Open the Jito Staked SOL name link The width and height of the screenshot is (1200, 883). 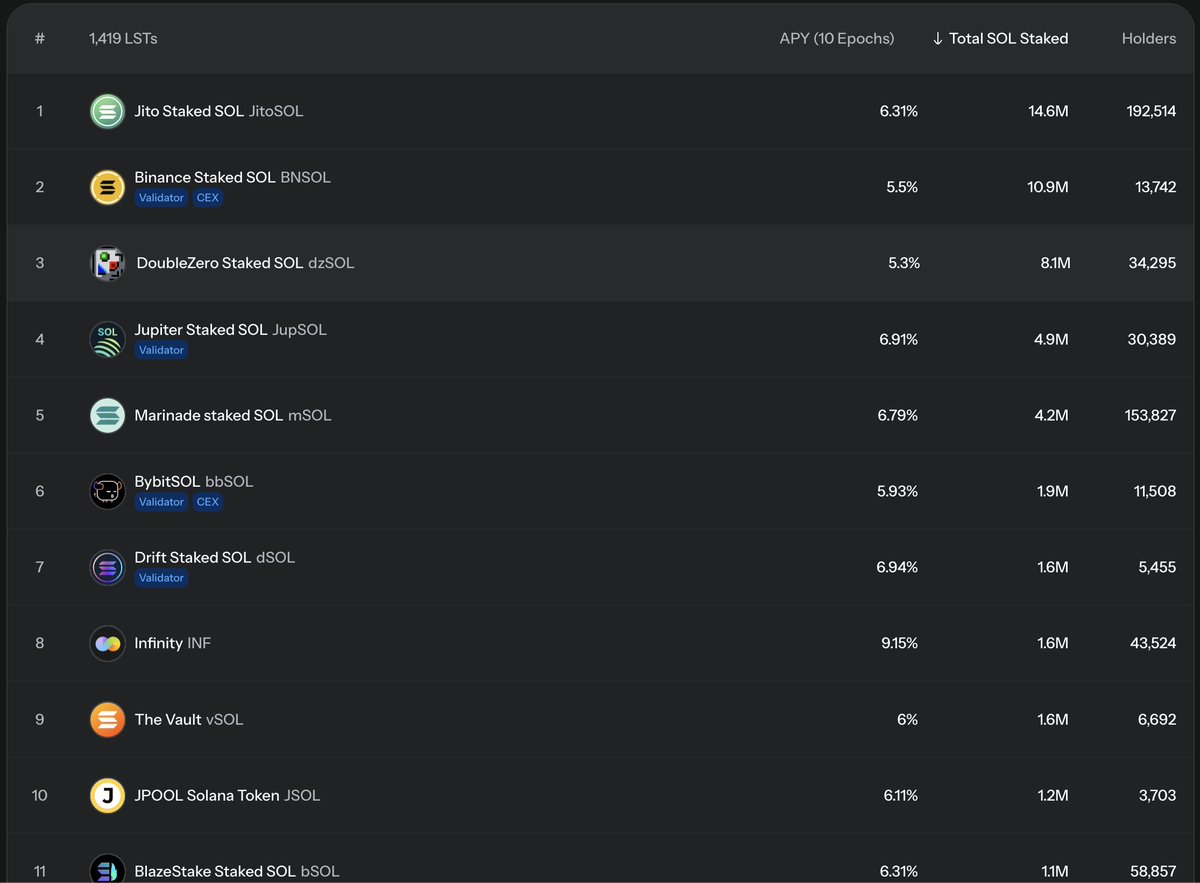(219, 111)
